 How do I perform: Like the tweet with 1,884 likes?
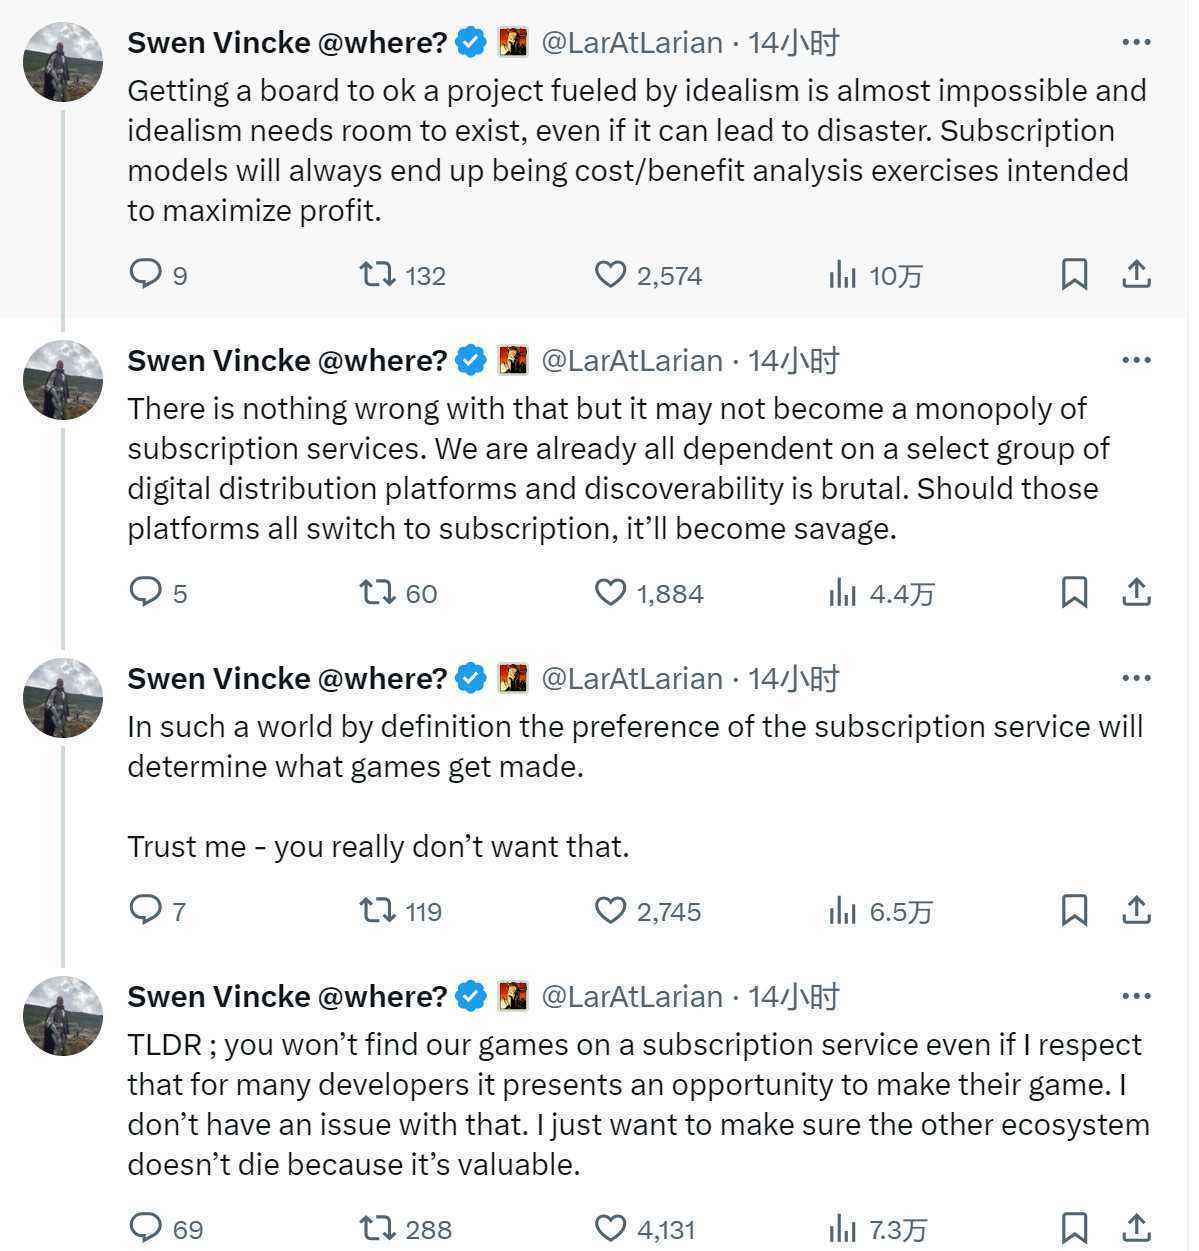tap(610, 592)
